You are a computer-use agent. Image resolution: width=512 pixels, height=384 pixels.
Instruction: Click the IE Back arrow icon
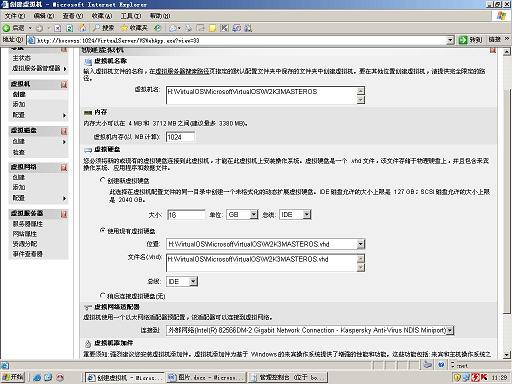click(6, 28)
